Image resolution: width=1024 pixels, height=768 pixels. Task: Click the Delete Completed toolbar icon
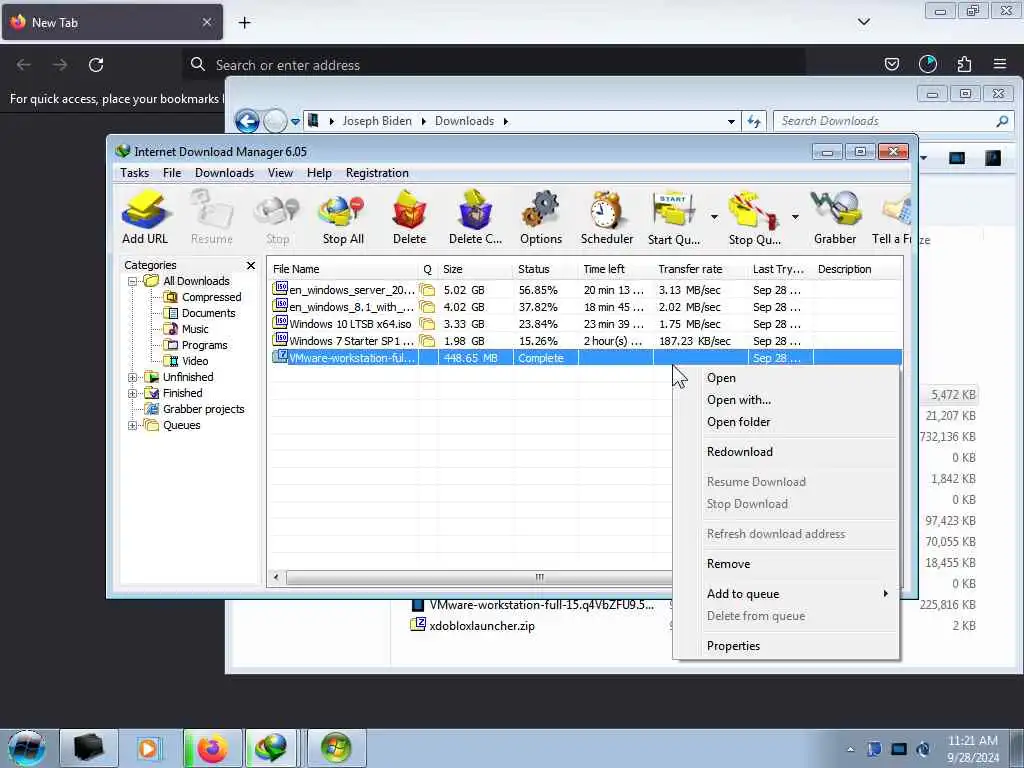475,217
